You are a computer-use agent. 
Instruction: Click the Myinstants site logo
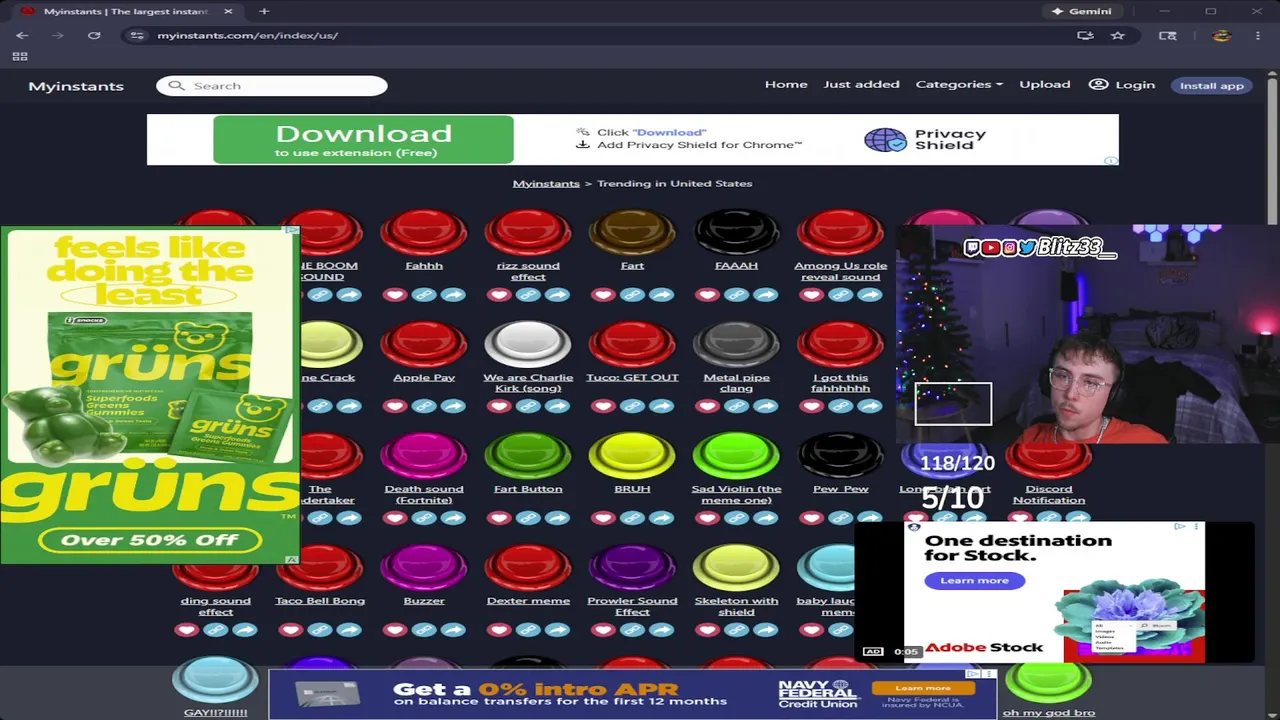76,86
